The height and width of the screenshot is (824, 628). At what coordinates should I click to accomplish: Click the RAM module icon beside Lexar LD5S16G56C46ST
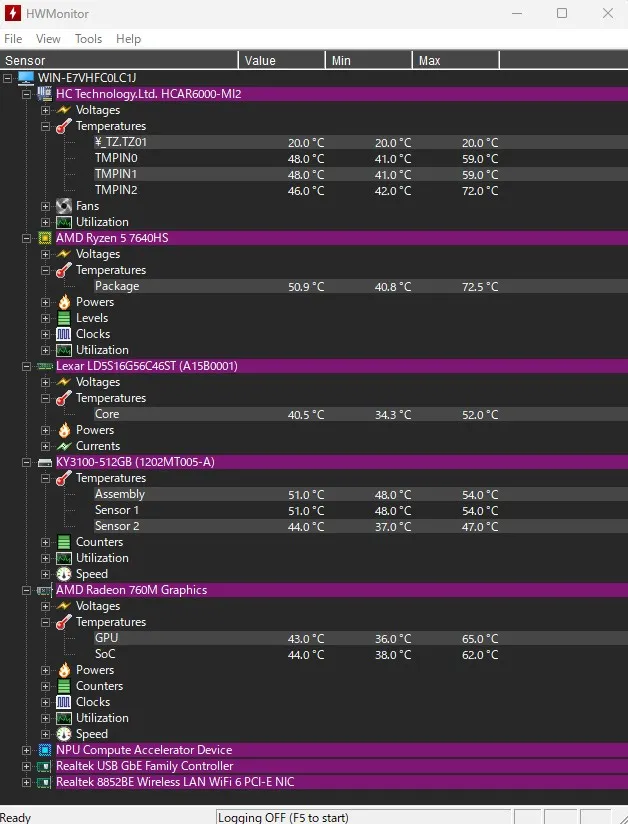tap(45, 366)
